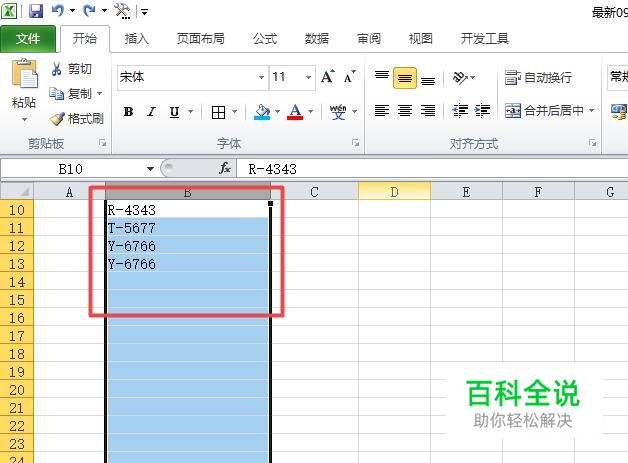Open the font color dropdown arrow
Image resolution: width=628 pixels, height=463 pixels.
tap(311, 112)
